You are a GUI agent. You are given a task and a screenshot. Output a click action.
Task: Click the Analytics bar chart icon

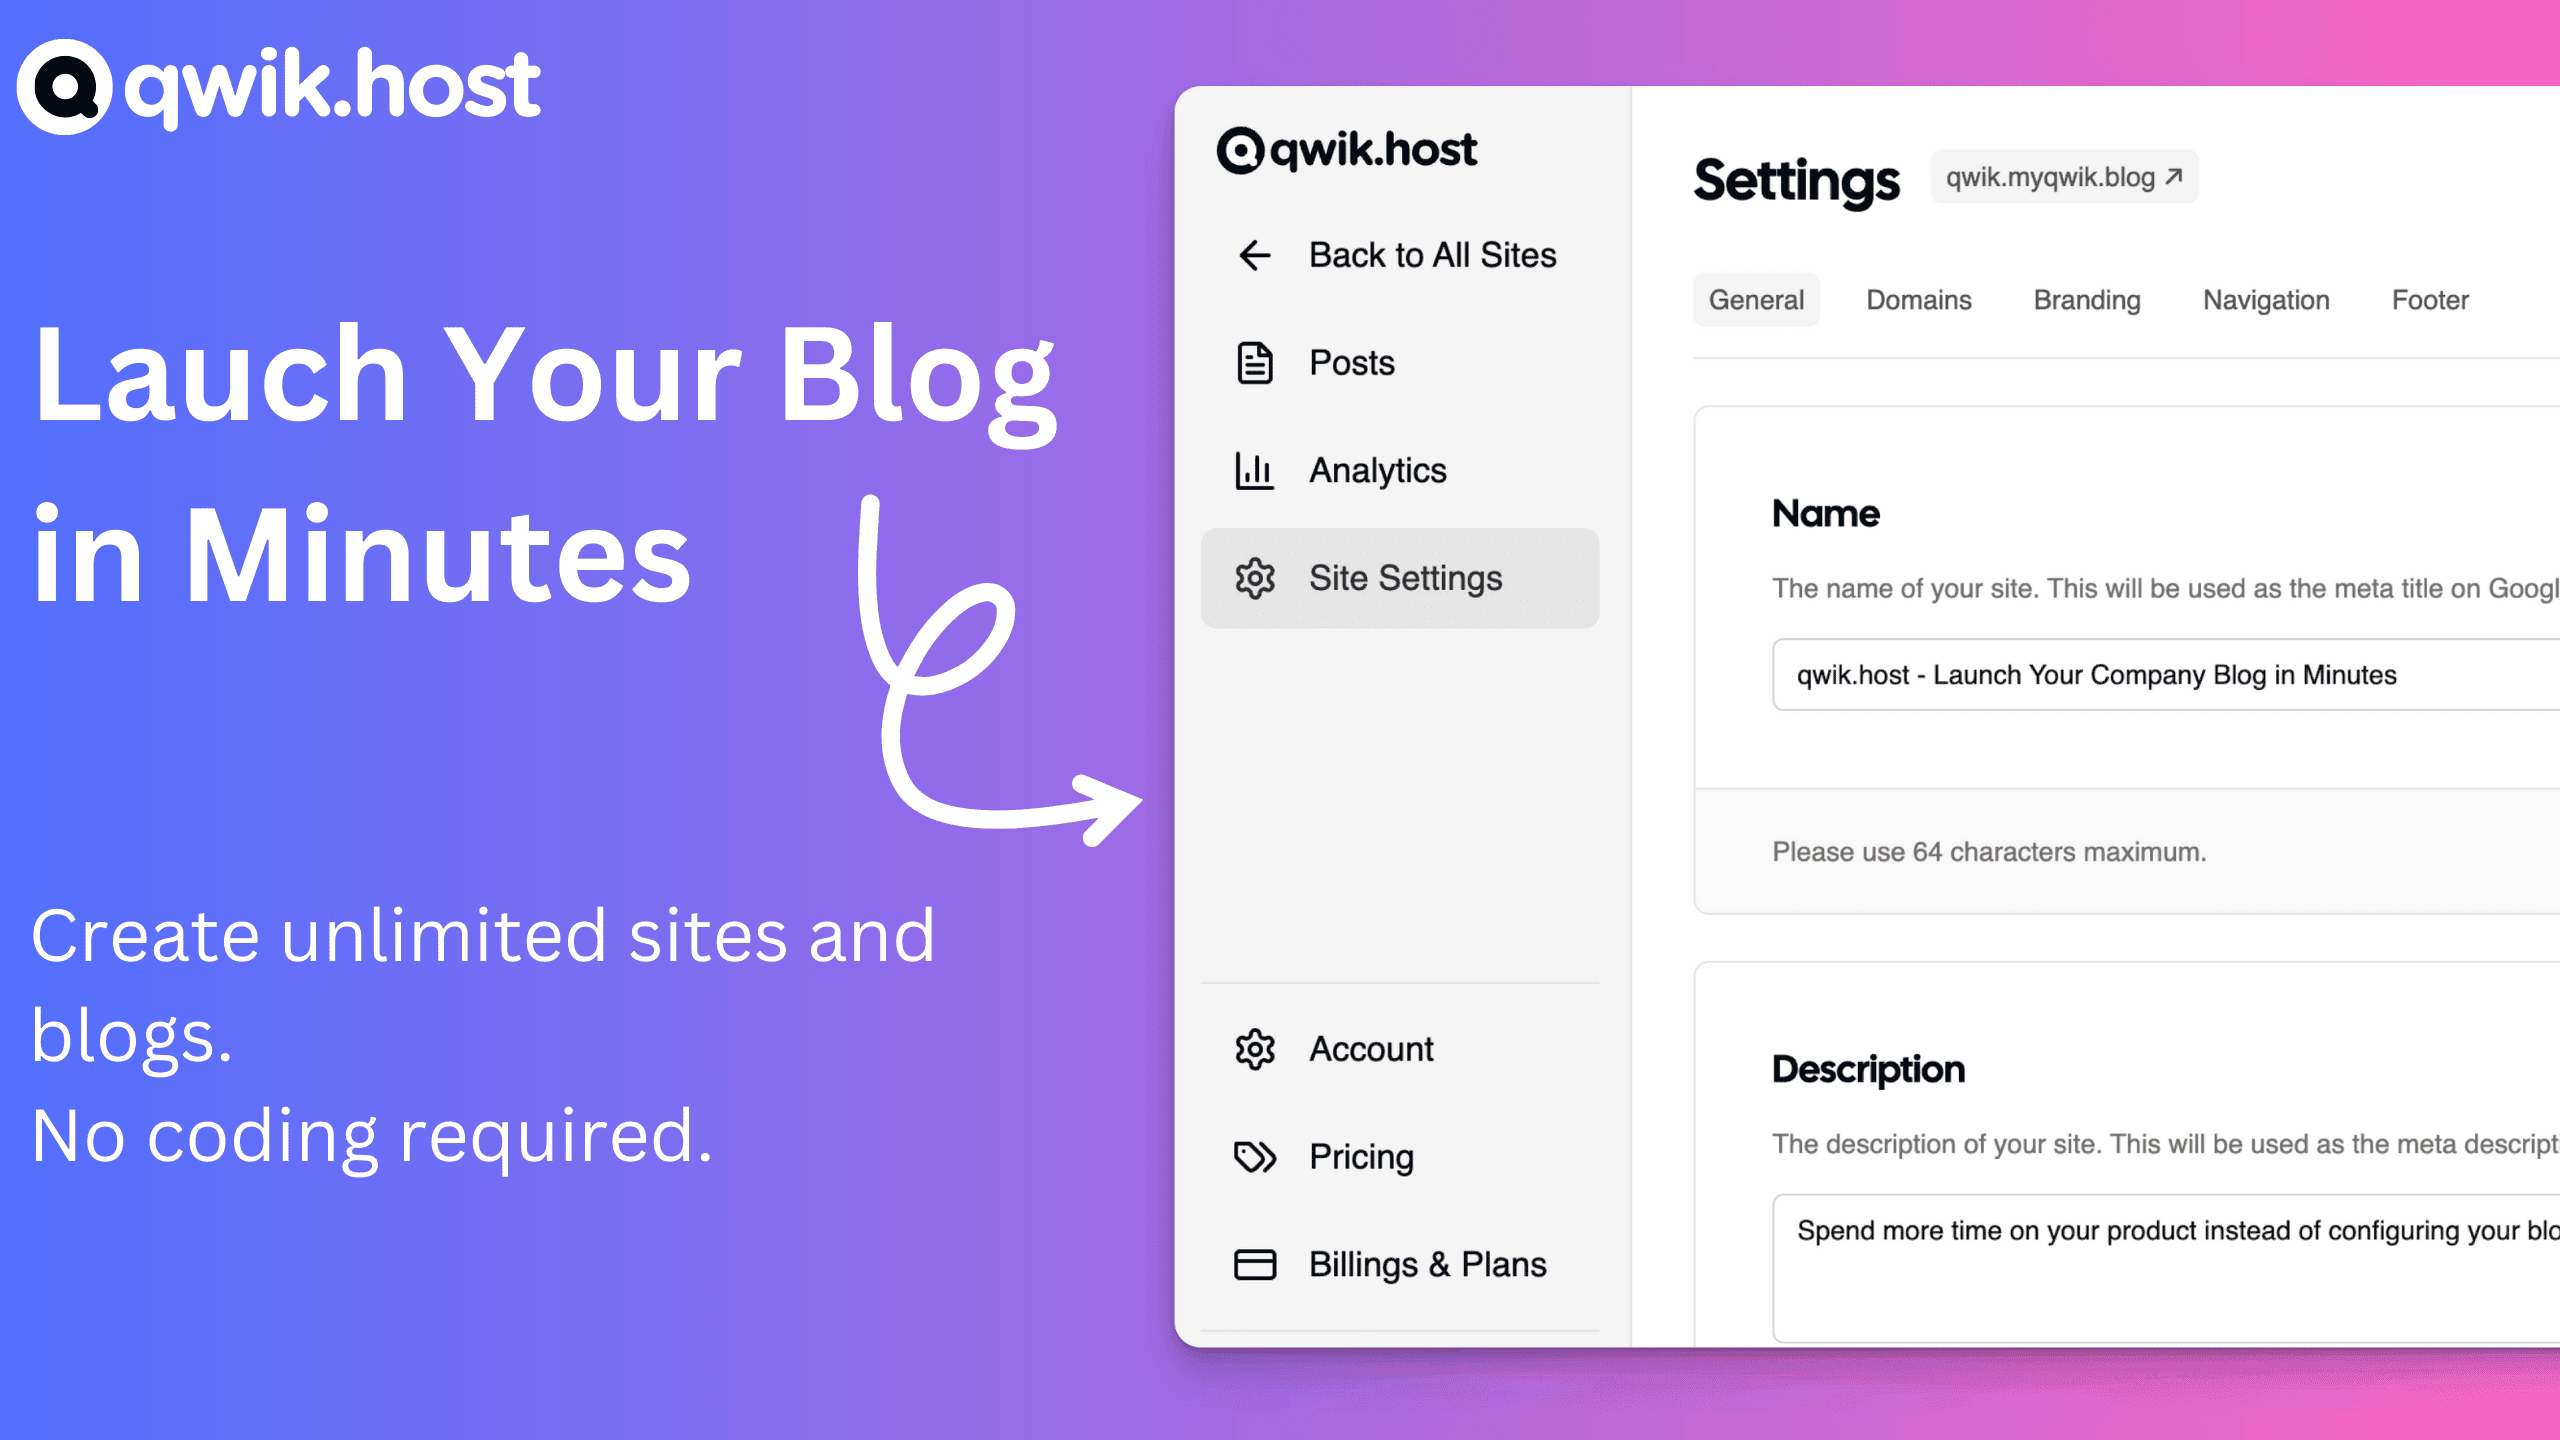tap(1254, 469)
